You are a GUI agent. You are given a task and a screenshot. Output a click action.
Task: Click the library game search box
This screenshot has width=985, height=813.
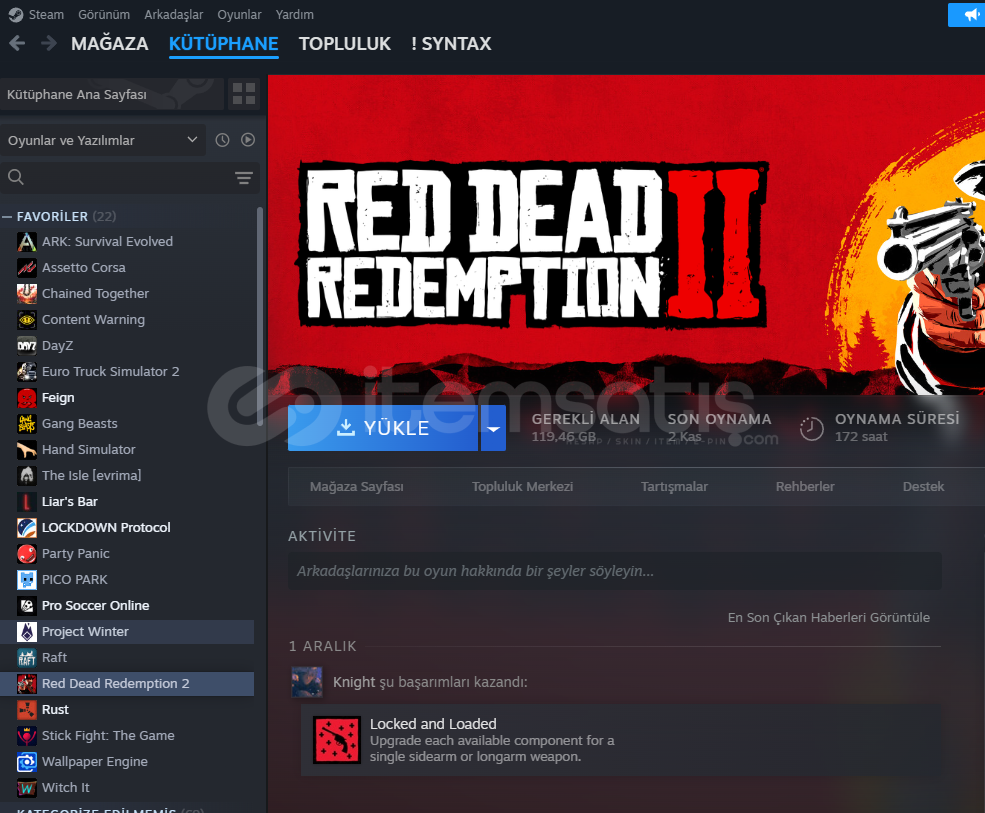(120, 178)
